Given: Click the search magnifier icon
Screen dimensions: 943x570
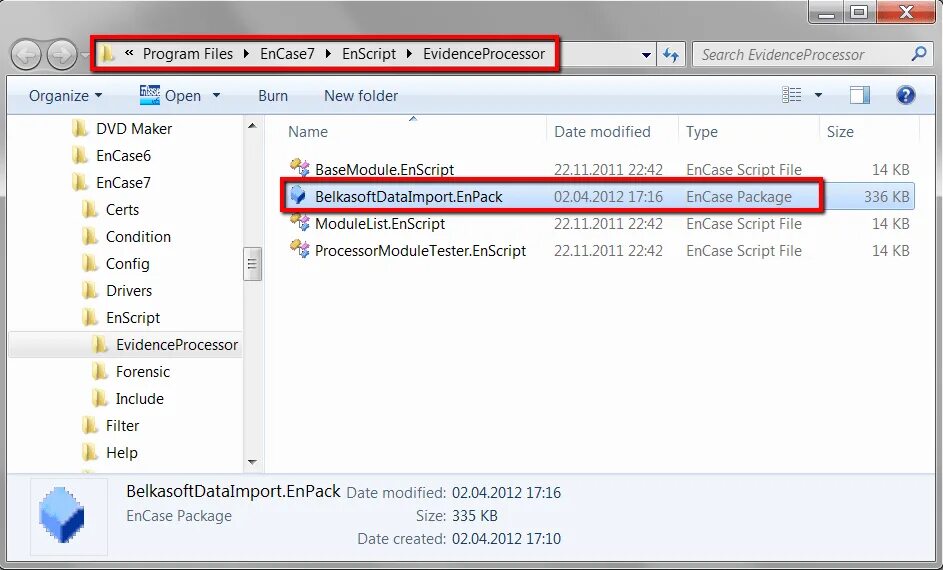Looking at the screenshot, I should point(918,54).
